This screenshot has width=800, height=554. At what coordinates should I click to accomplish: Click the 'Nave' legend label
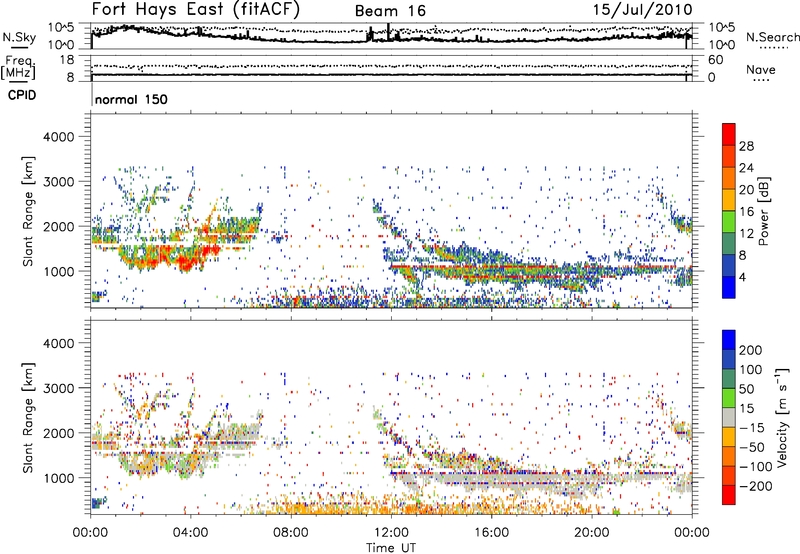760,69
